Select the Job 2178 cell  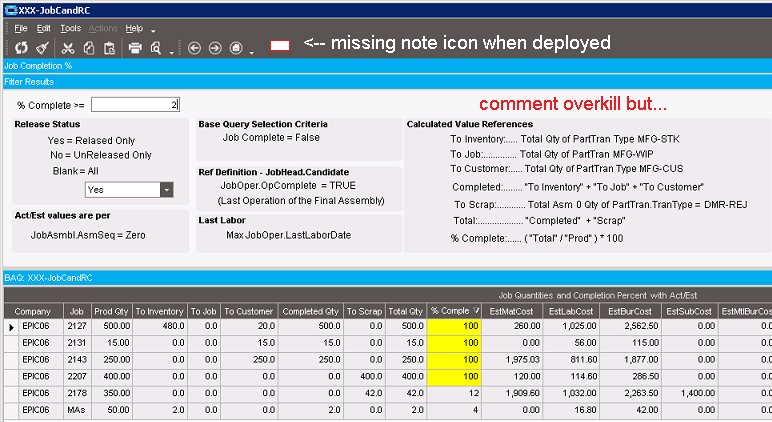(x=77, y=393)
